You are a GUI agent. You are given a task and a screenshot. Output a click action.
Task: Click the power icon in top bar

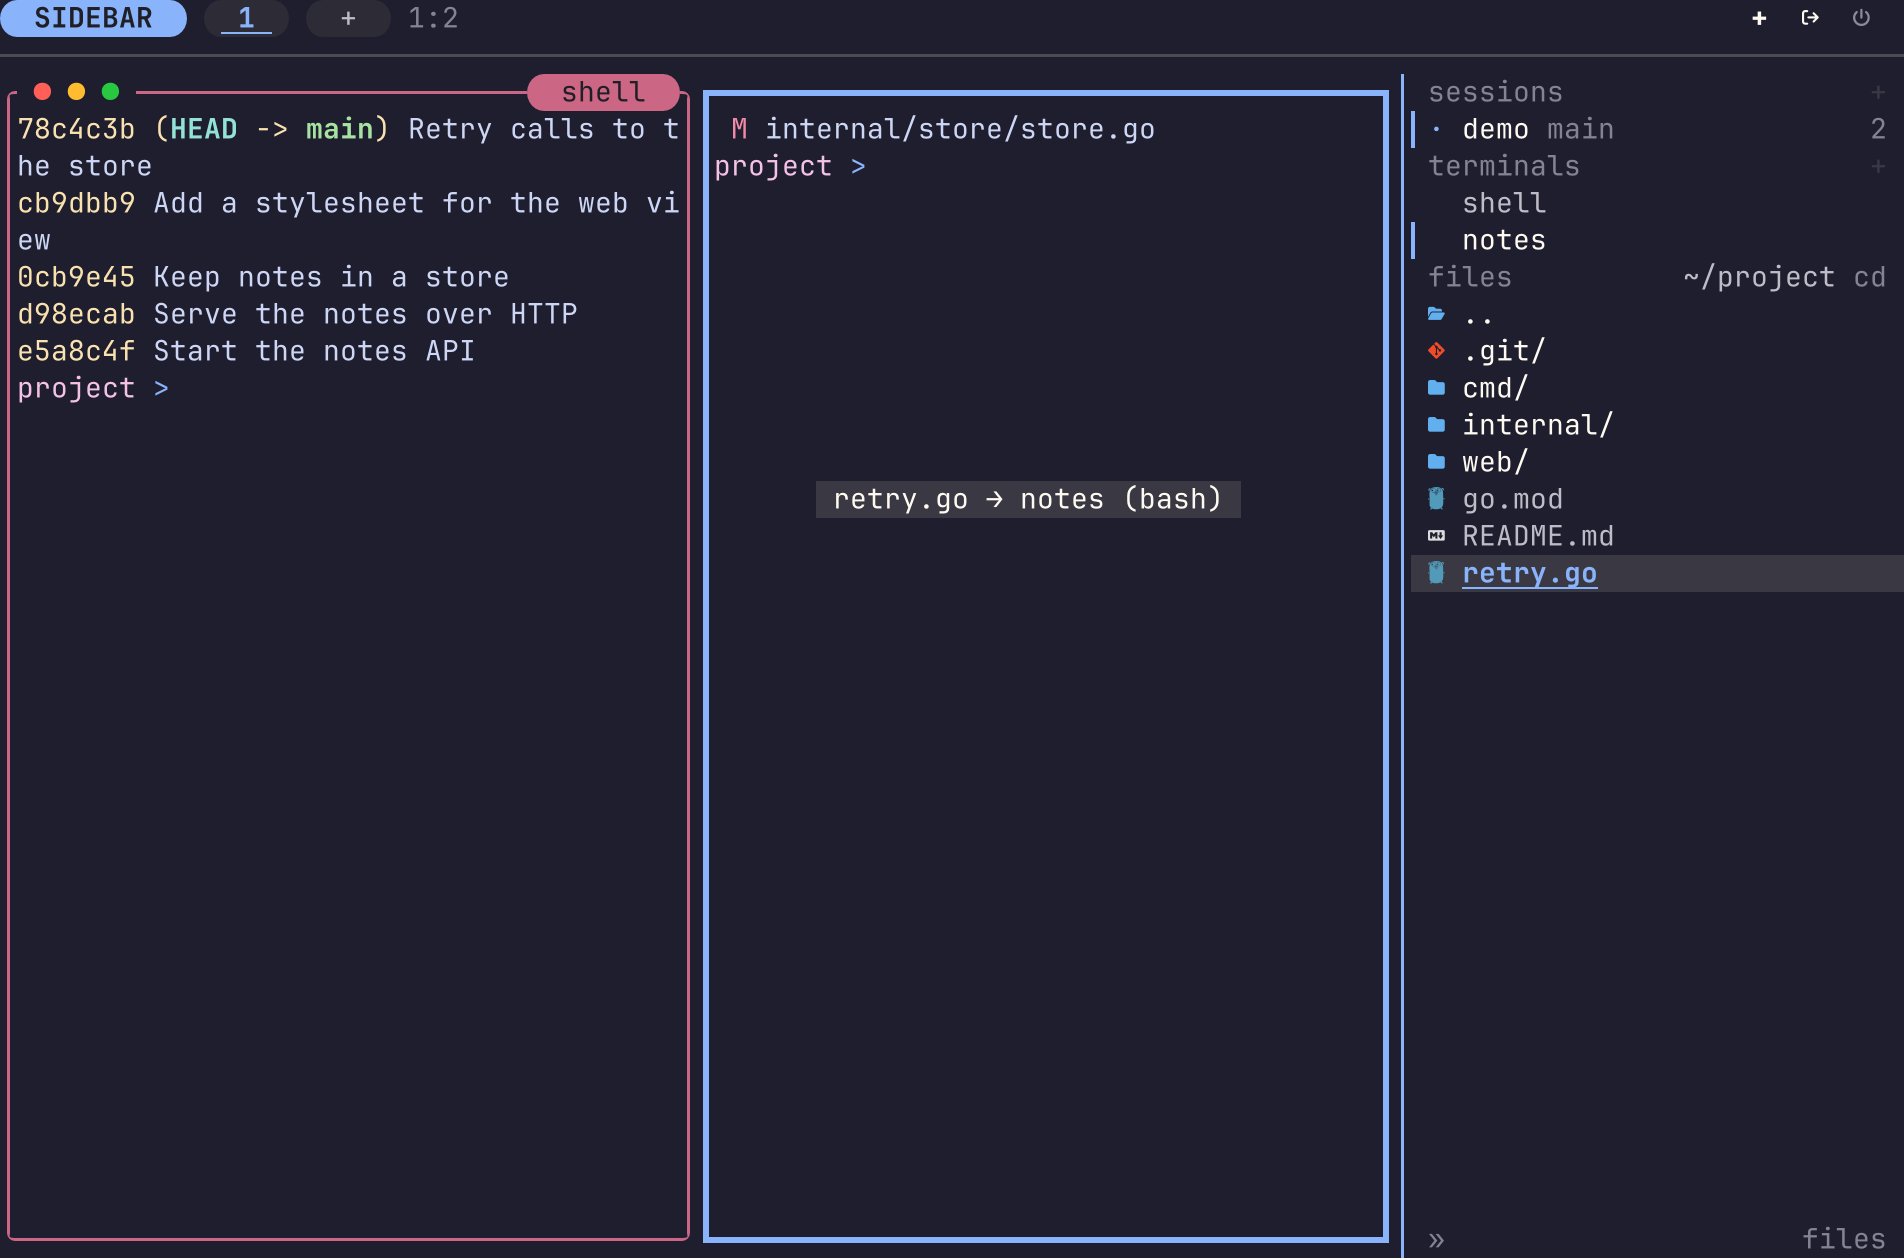[1861, 18]
